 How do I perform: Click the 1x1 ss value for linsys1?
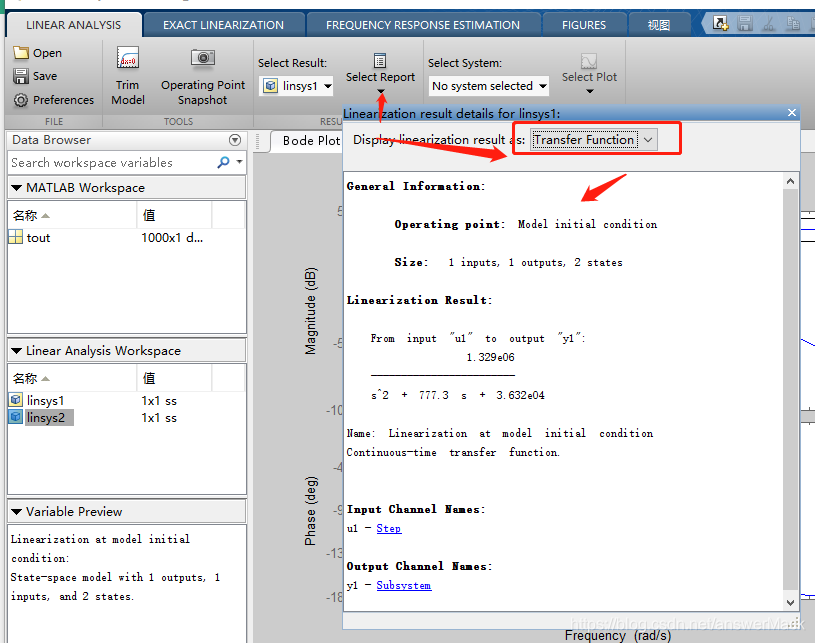click(159, 401)
